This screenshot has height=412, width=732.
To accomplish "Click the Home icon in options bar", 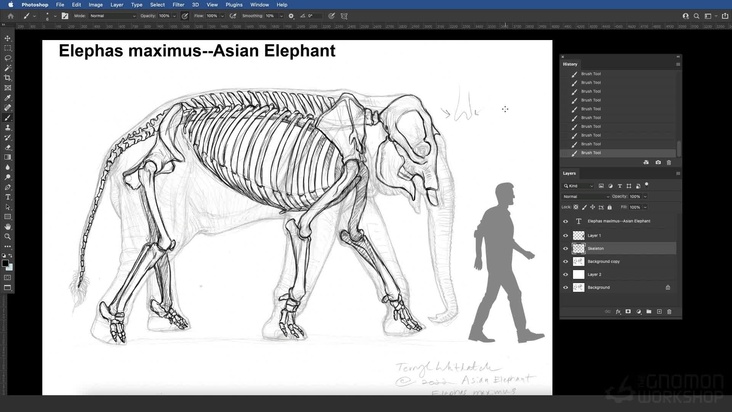I will click(10, 16).
